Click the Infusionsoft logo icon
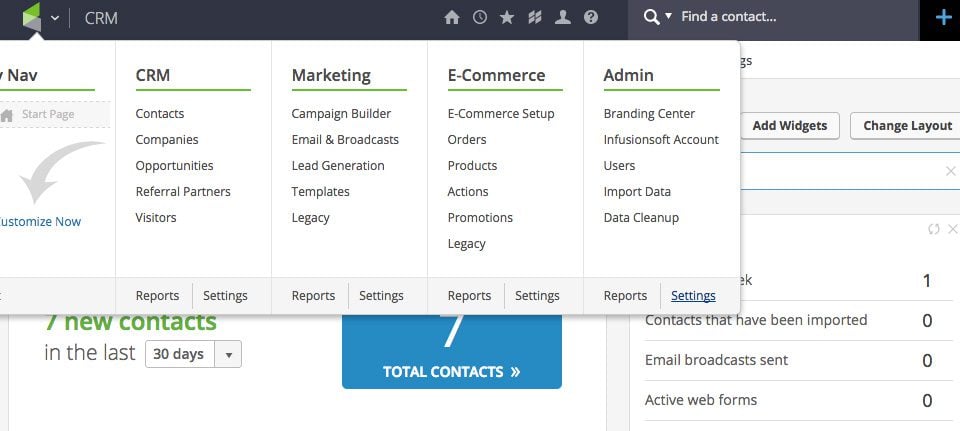This screenshot has width=960, height=431. pos(32,17)
